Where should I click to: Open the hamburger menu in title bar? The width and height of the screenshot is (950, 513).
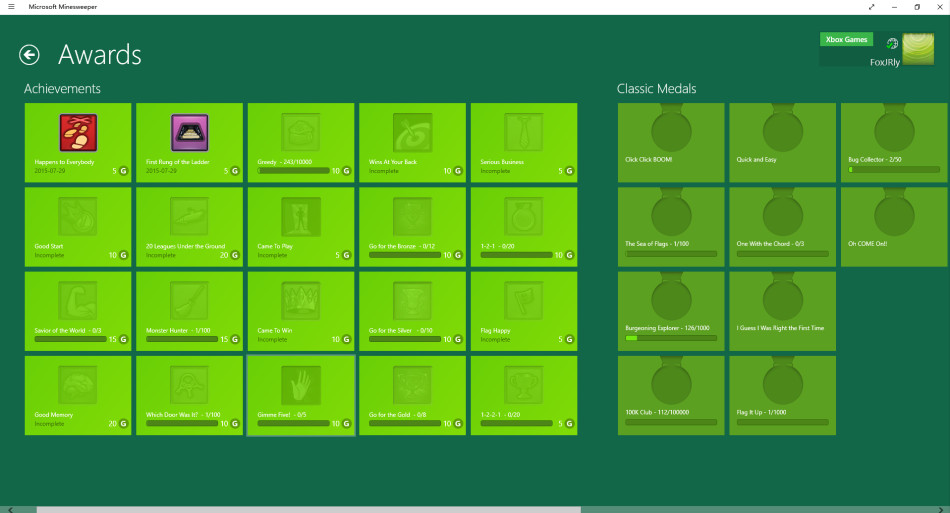[10, 7]
